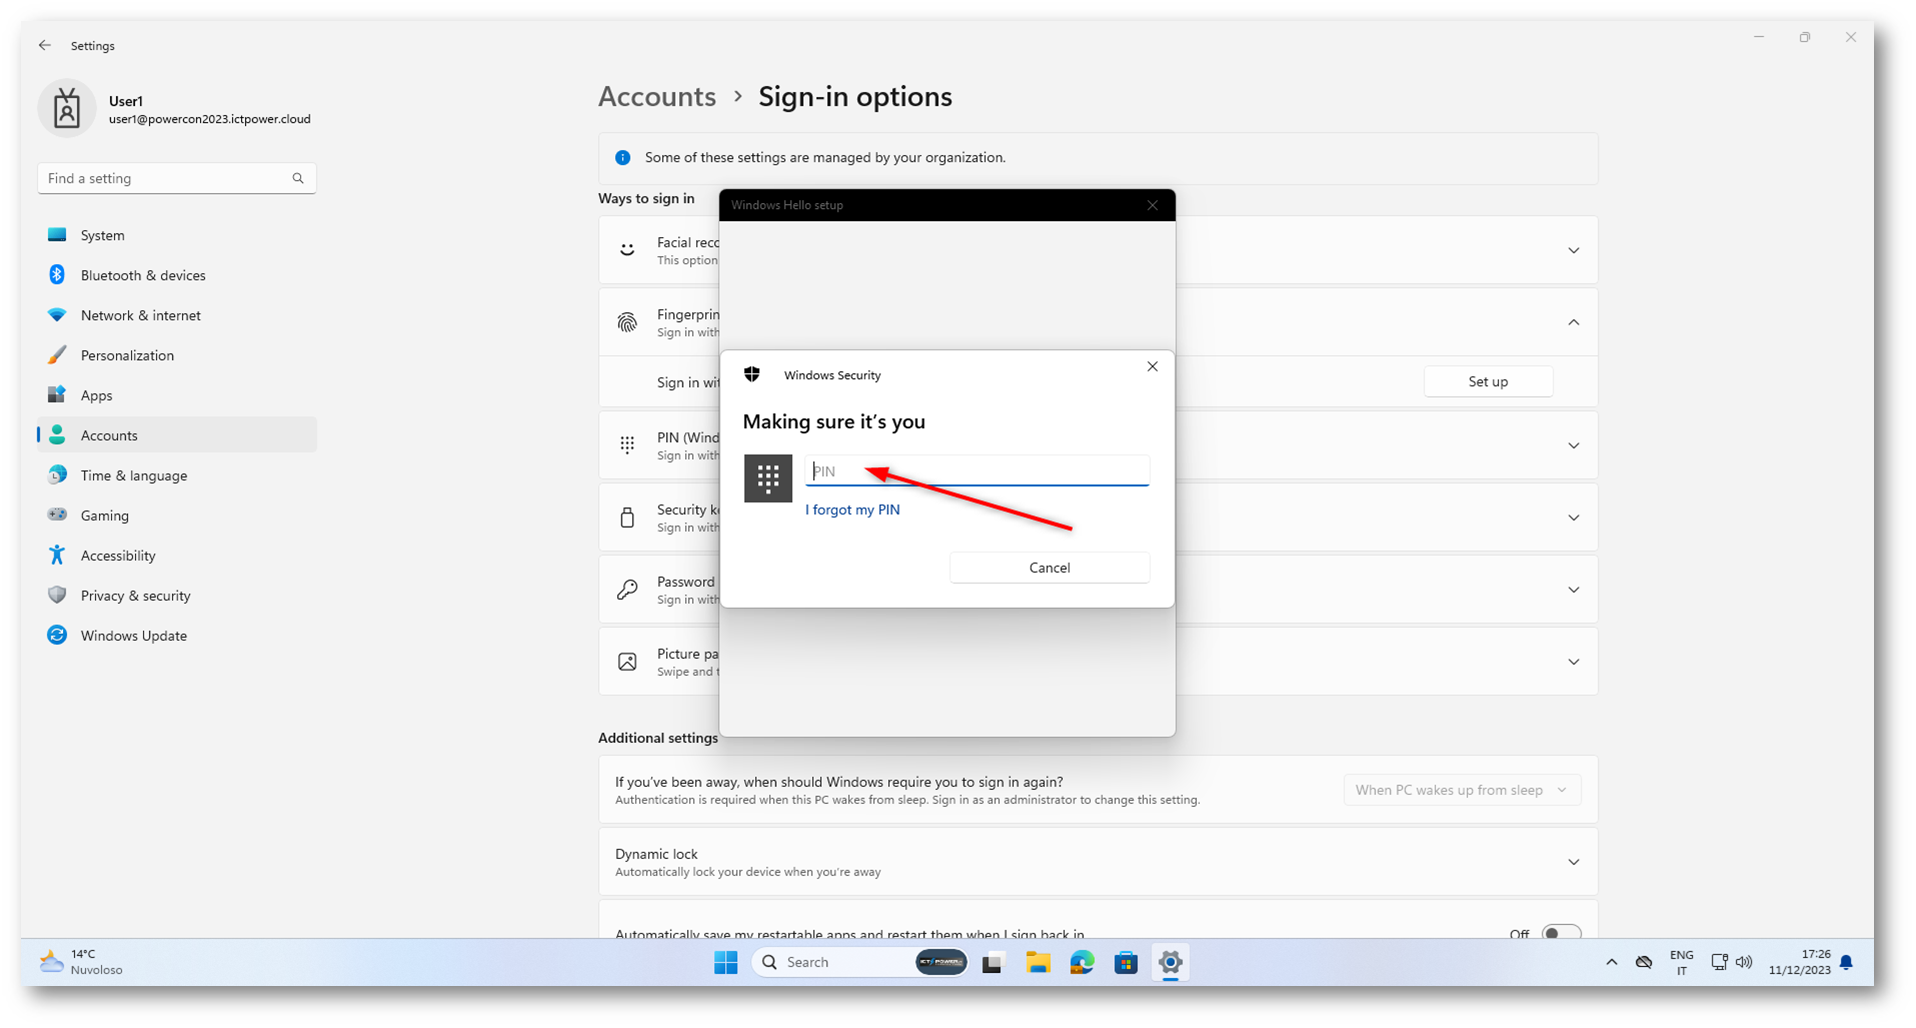
Task: Click the volume speaker tray icon
Action: (1744, 962)
